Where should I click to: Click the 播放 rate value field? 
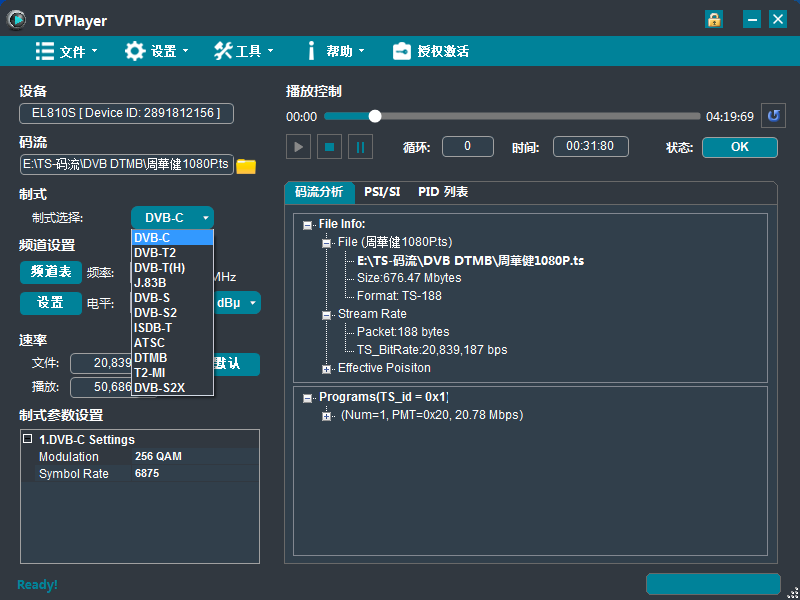(101, 387)
